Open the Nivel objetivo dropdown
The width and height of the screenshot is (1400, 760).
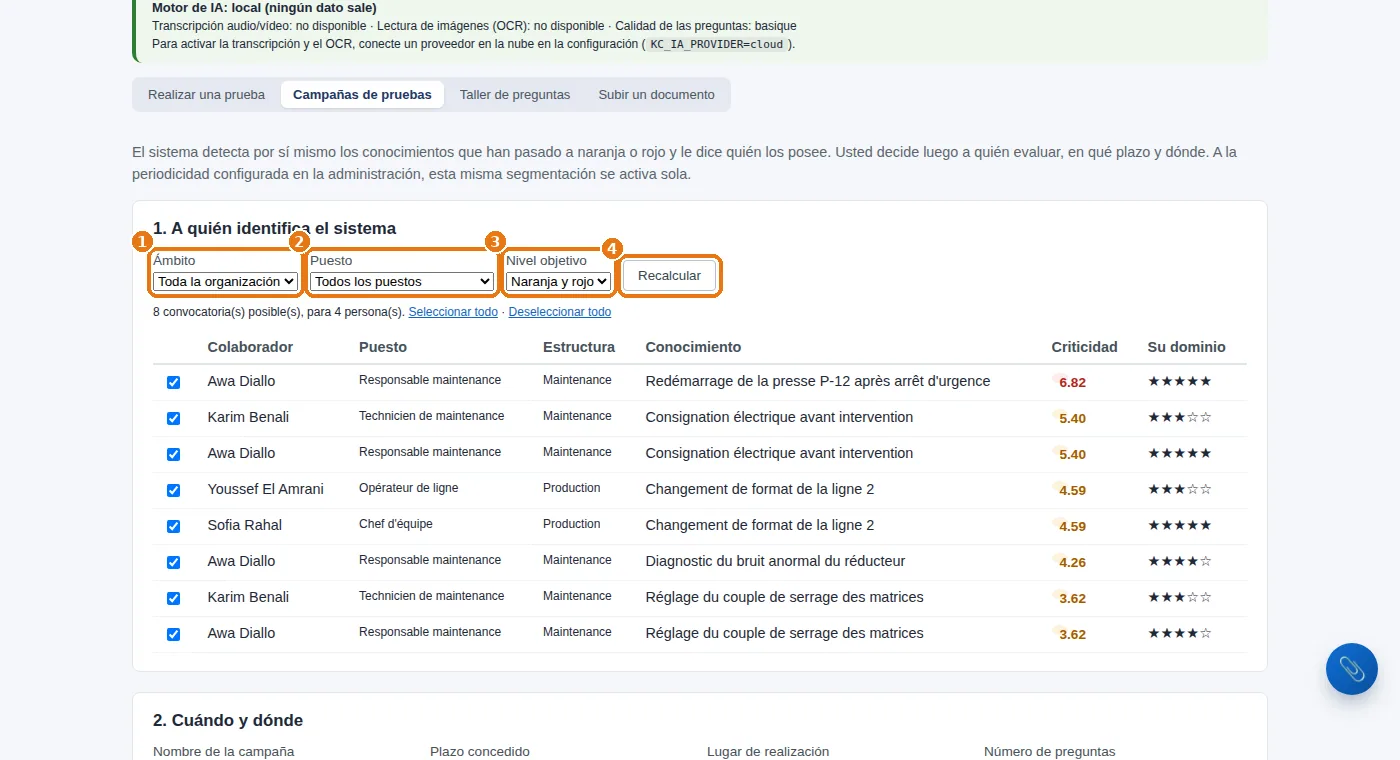[558, 282]
